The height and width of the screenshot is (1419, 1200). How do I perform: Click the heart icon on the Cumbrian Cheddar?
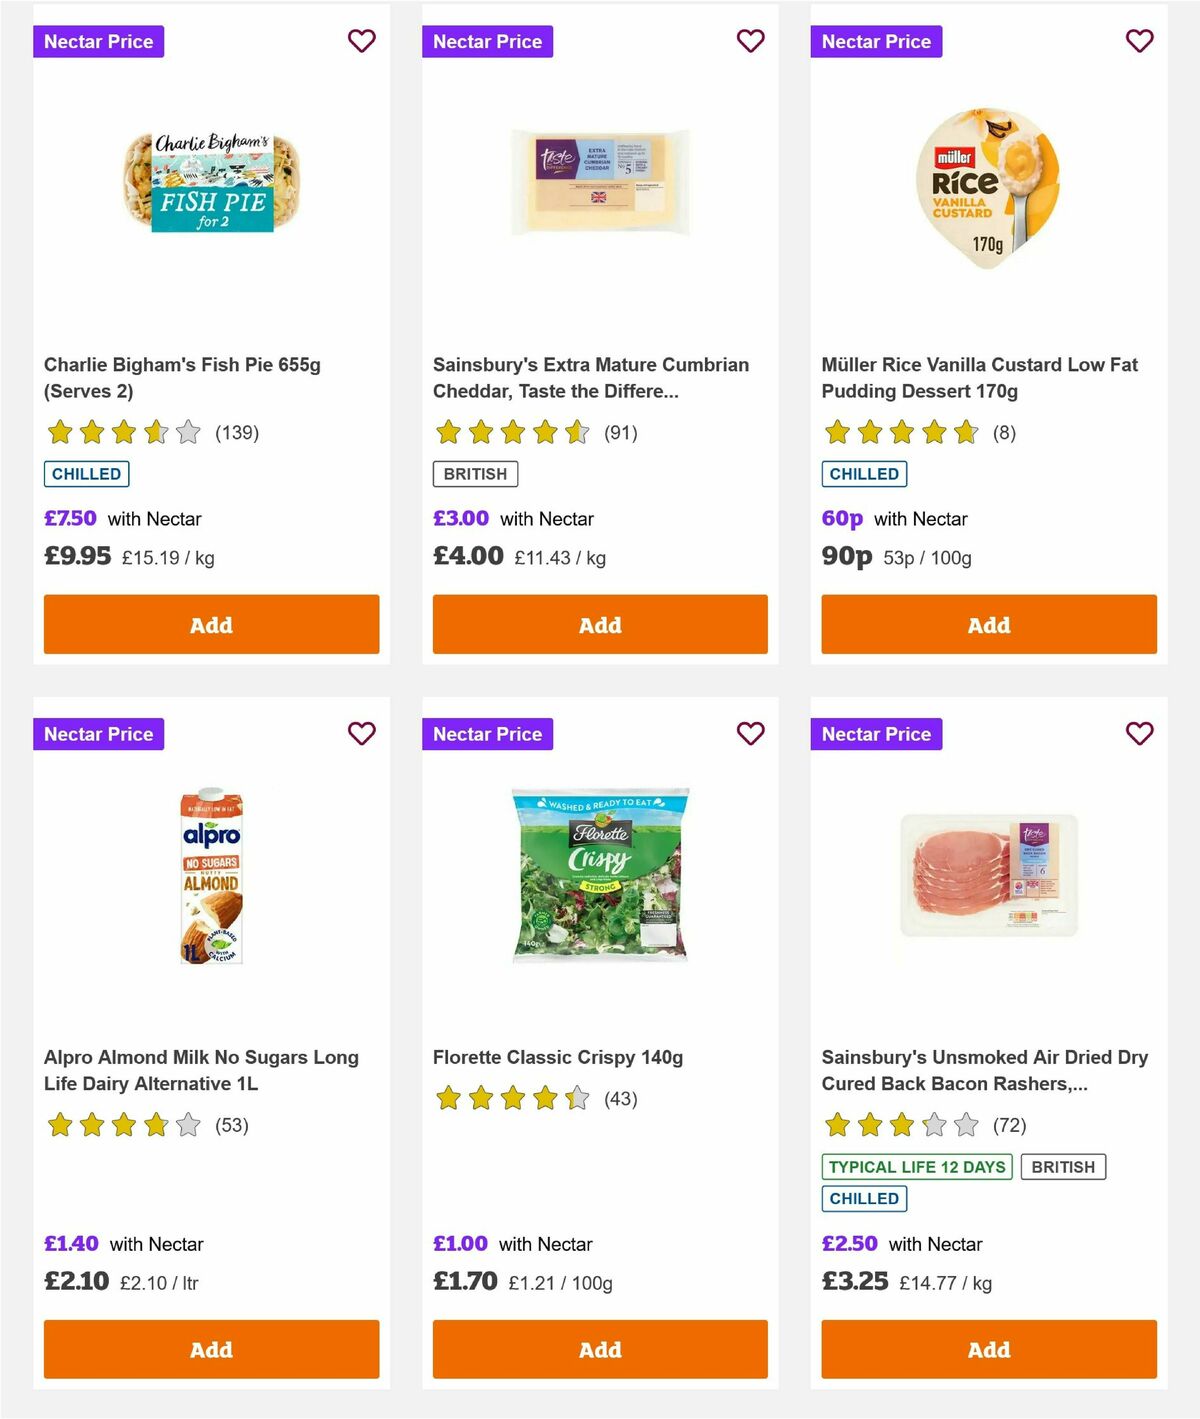[750, 41]
